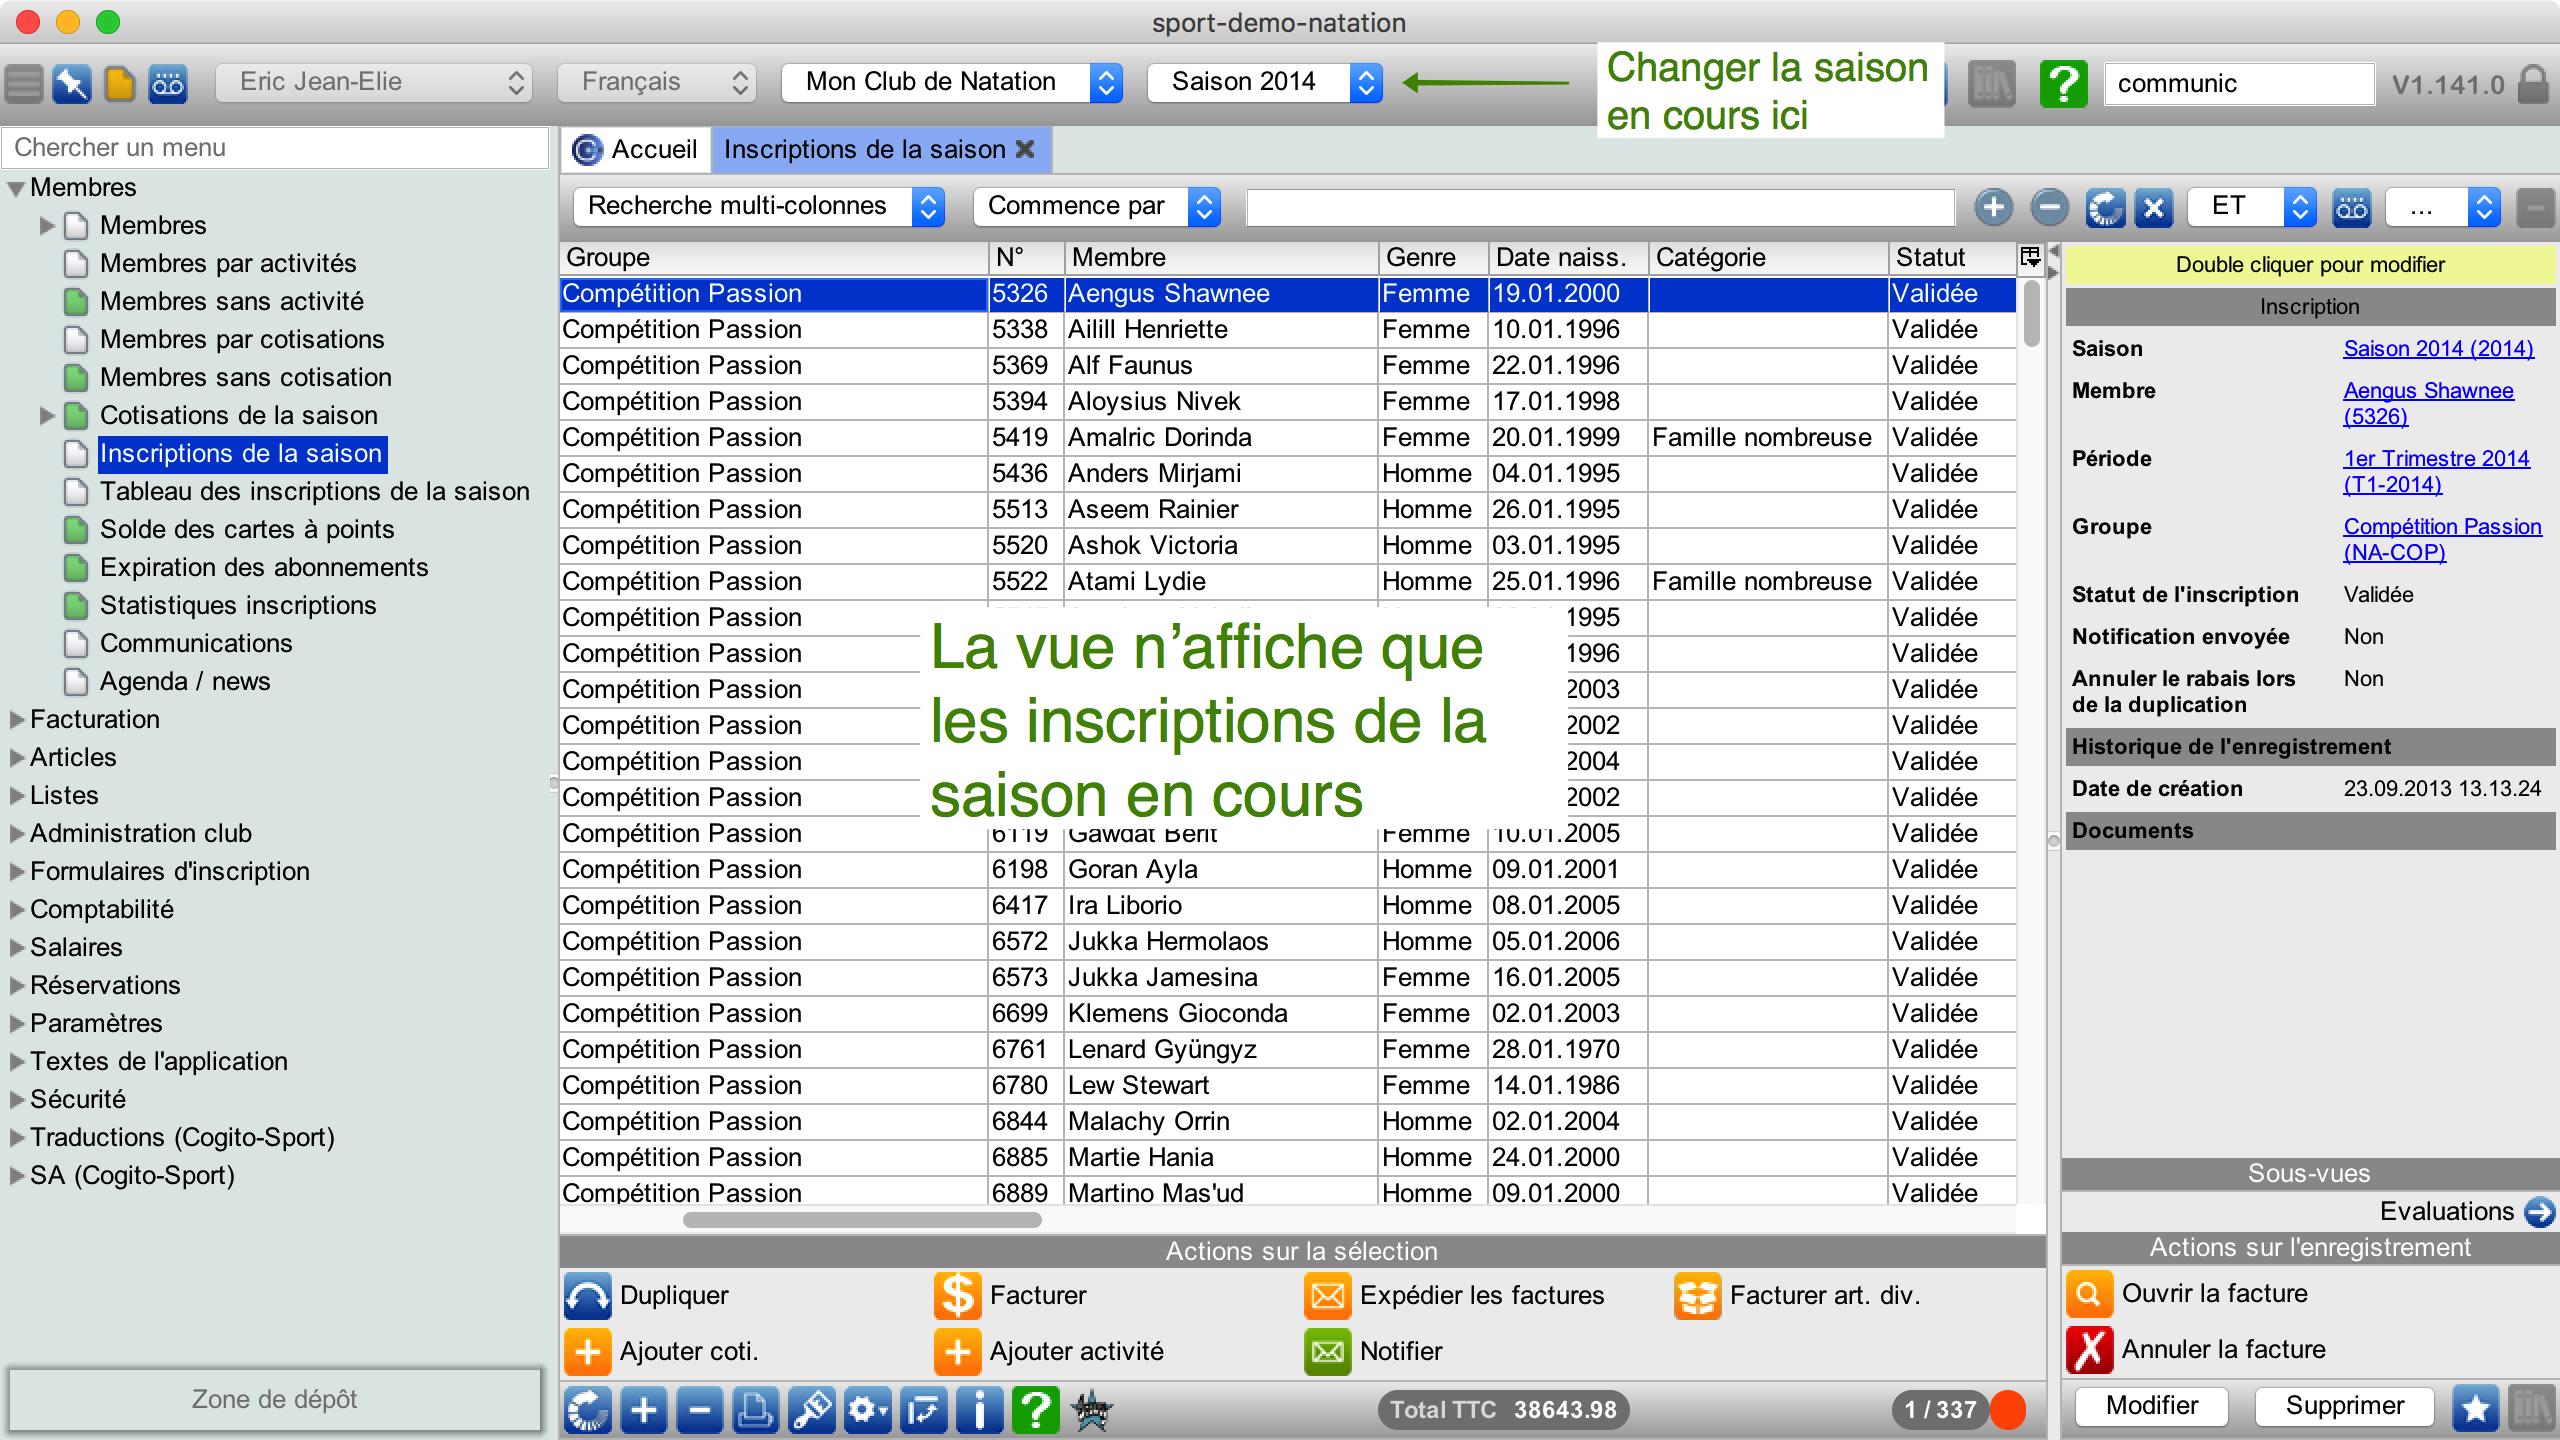This screenshot has height=1440, width=2560.
Task: Click the paintbrush icon in bottom toolbar
Action: [x=811, y=1410]
